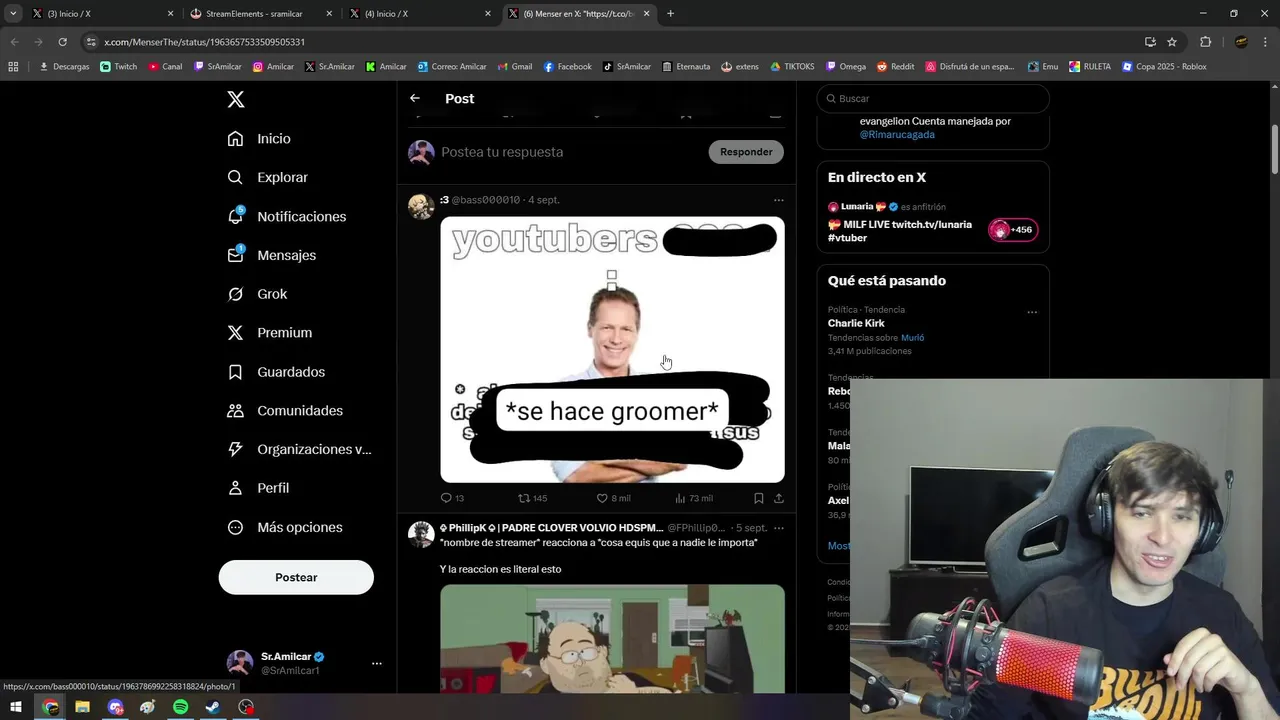Viewport: 1280px width, 720px height.
Task: Close the Menser en X tab
Action: 646,14
